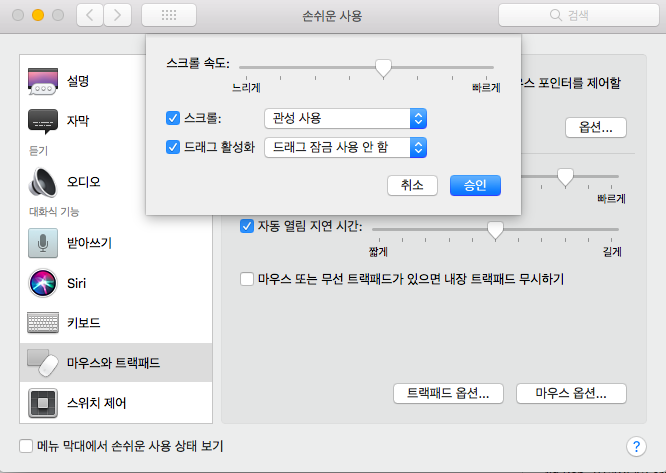Disable the 드래그 활성화 checkbox
The height and width of the screenshot is (473, 666).
[x=173, y=148]
